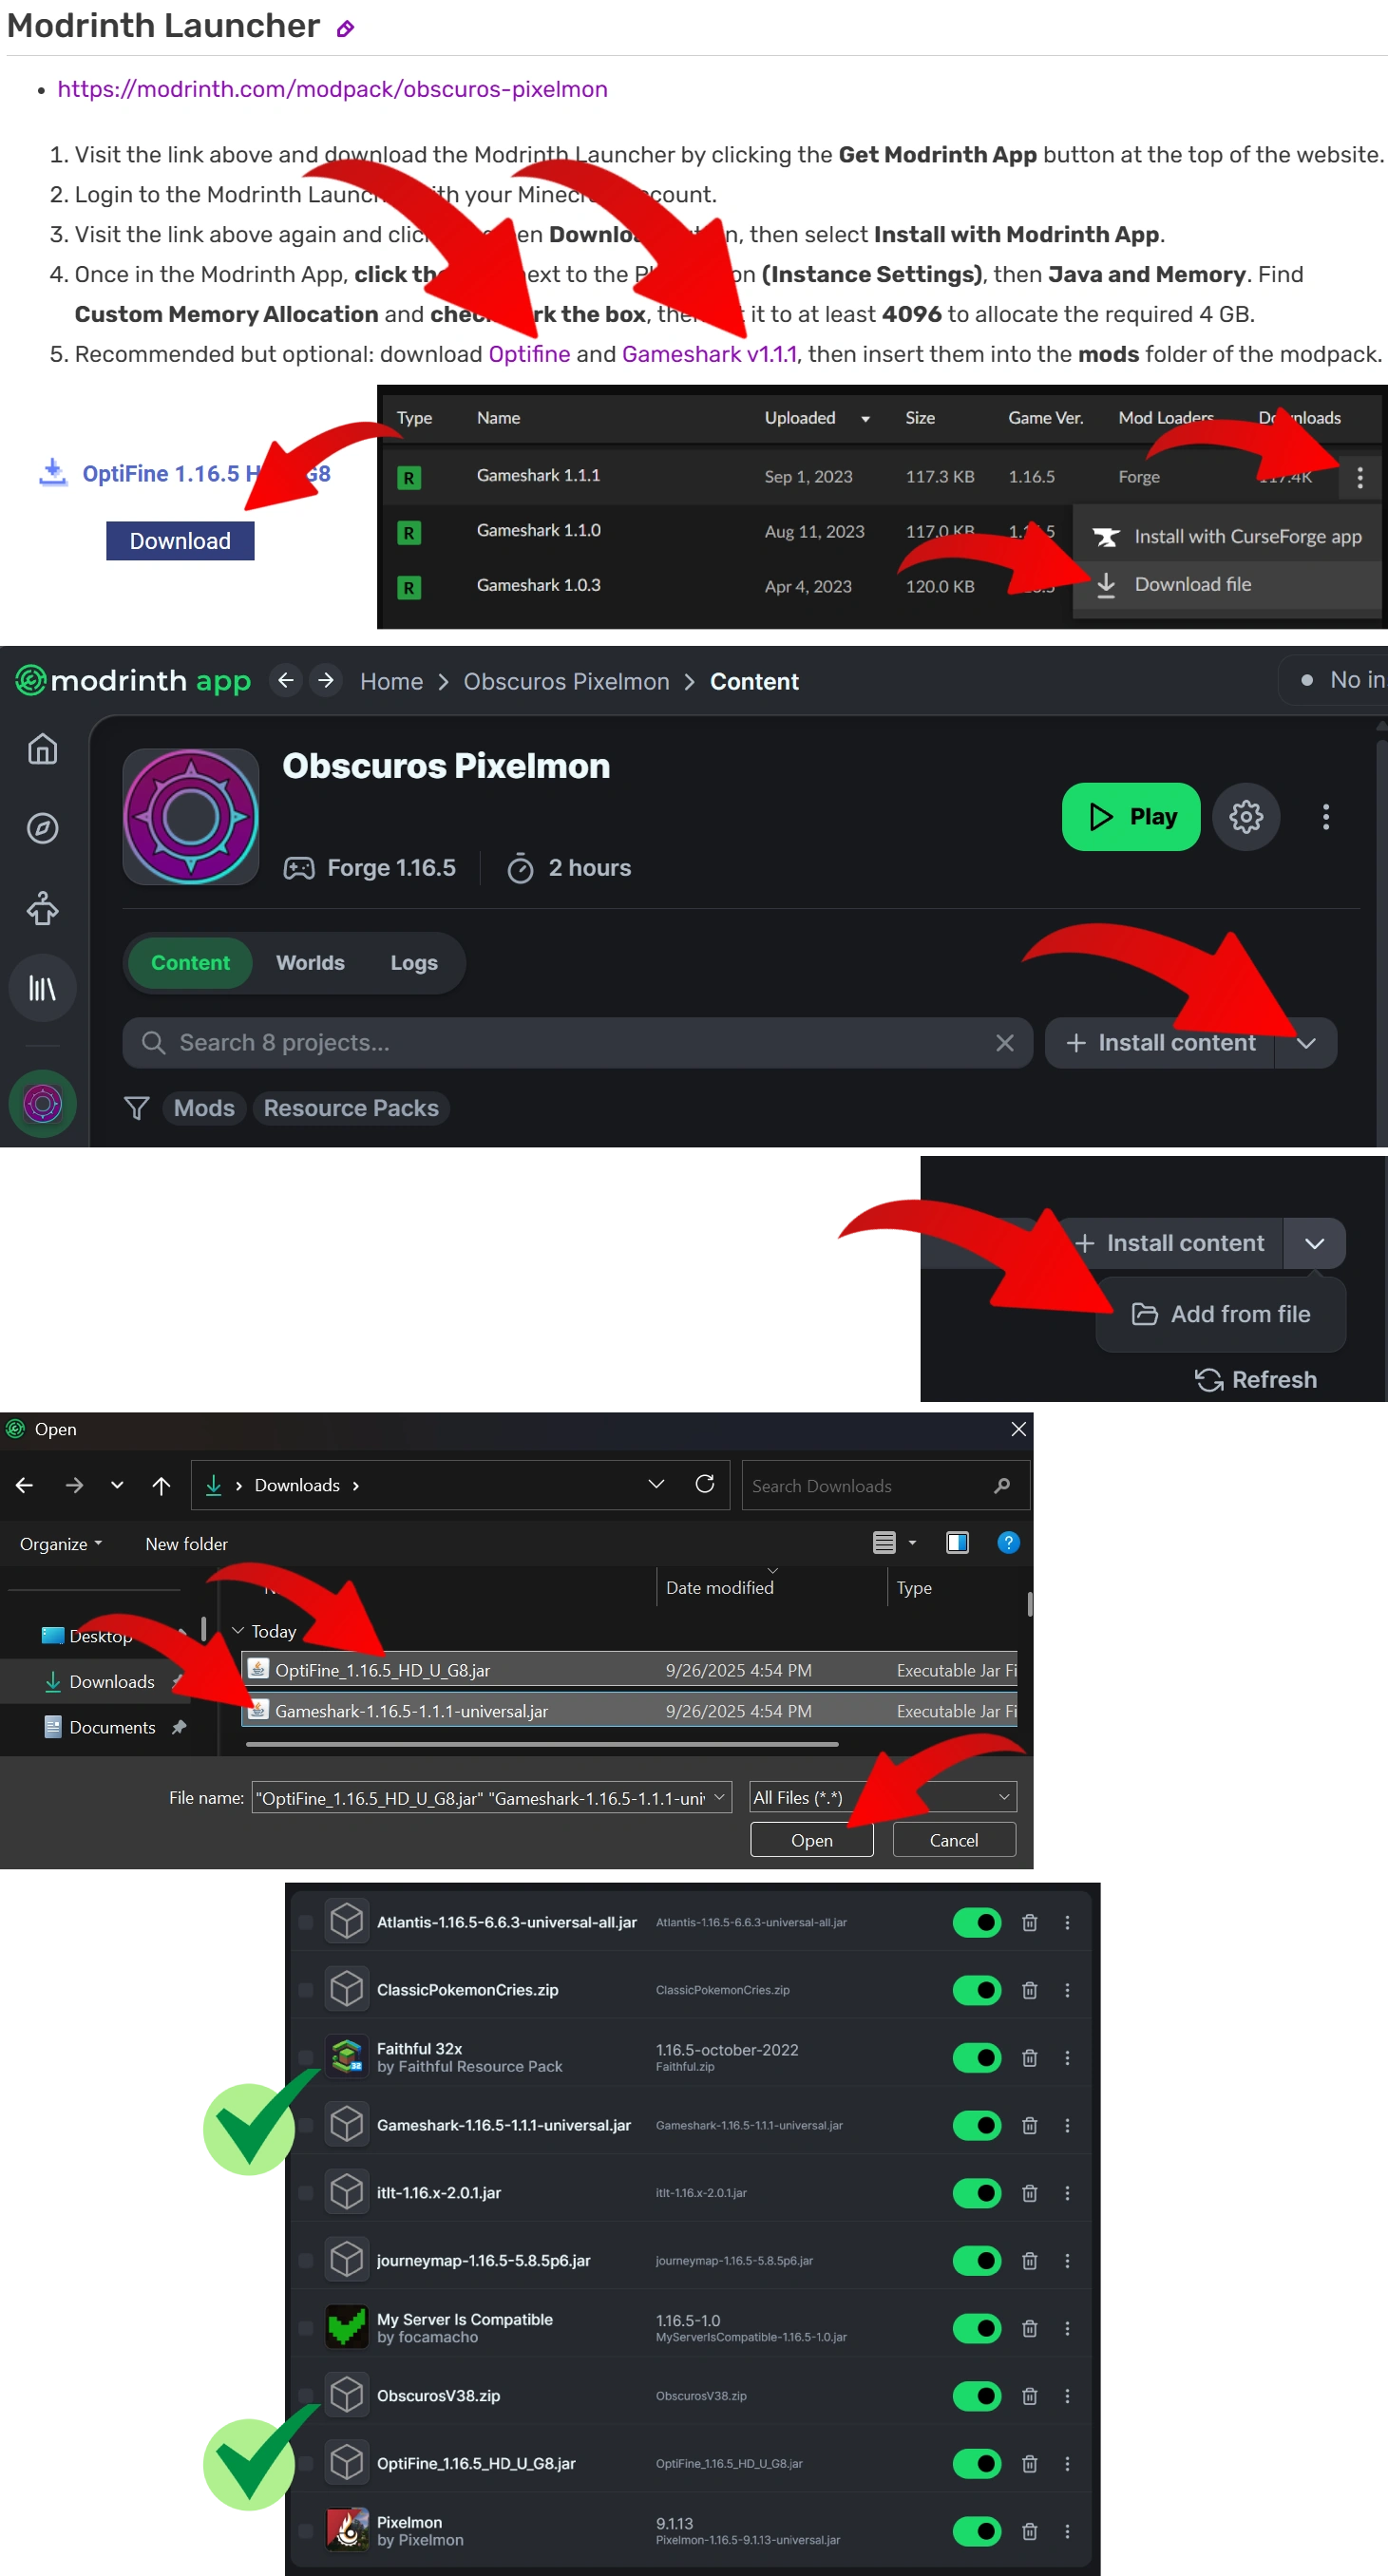Disable the Gameshark-1.16.5-1.1.1-universal.jar toggle
1388x2576 pixels.
click(x=977, y=2125)
